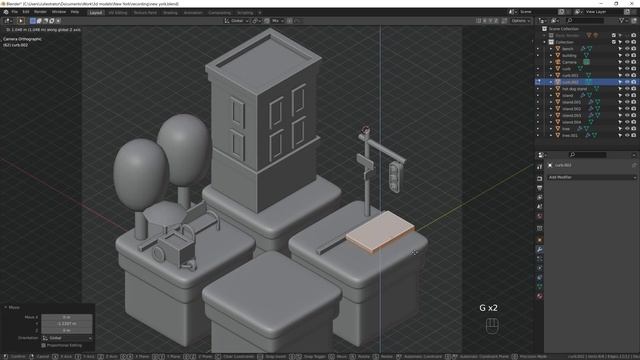This screenshot has height=360, width=640.
Task: Expand the Bench object row
Action: pos(551,49)
